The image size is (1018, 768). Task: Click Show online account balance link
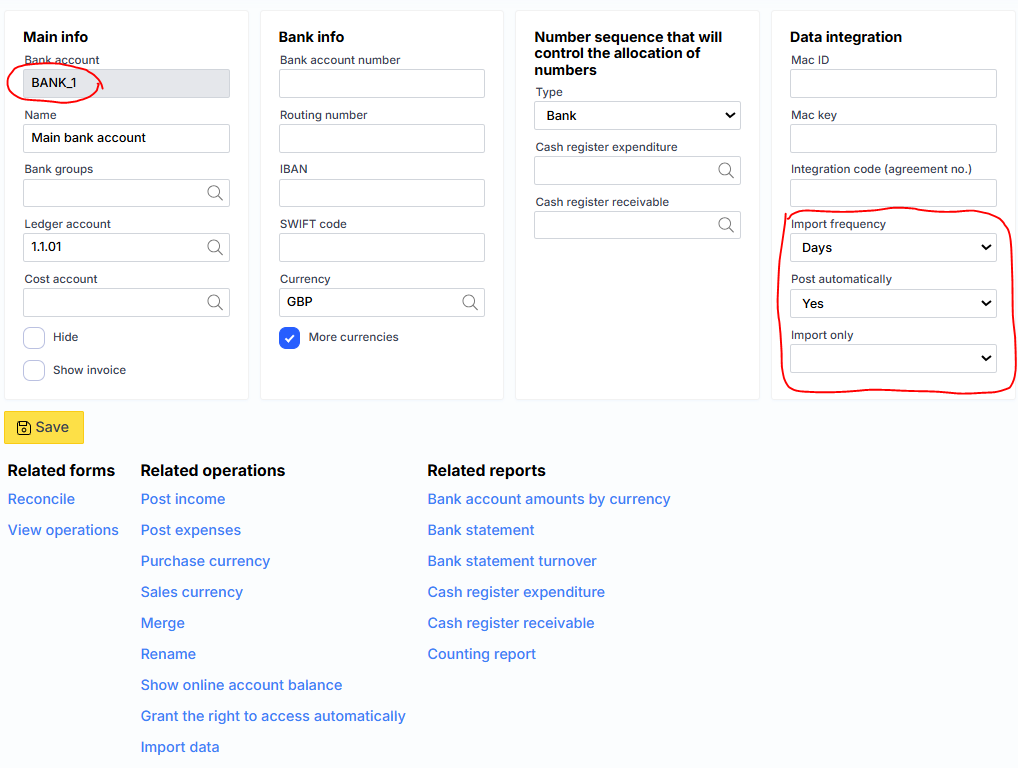(x=241, y=685)
